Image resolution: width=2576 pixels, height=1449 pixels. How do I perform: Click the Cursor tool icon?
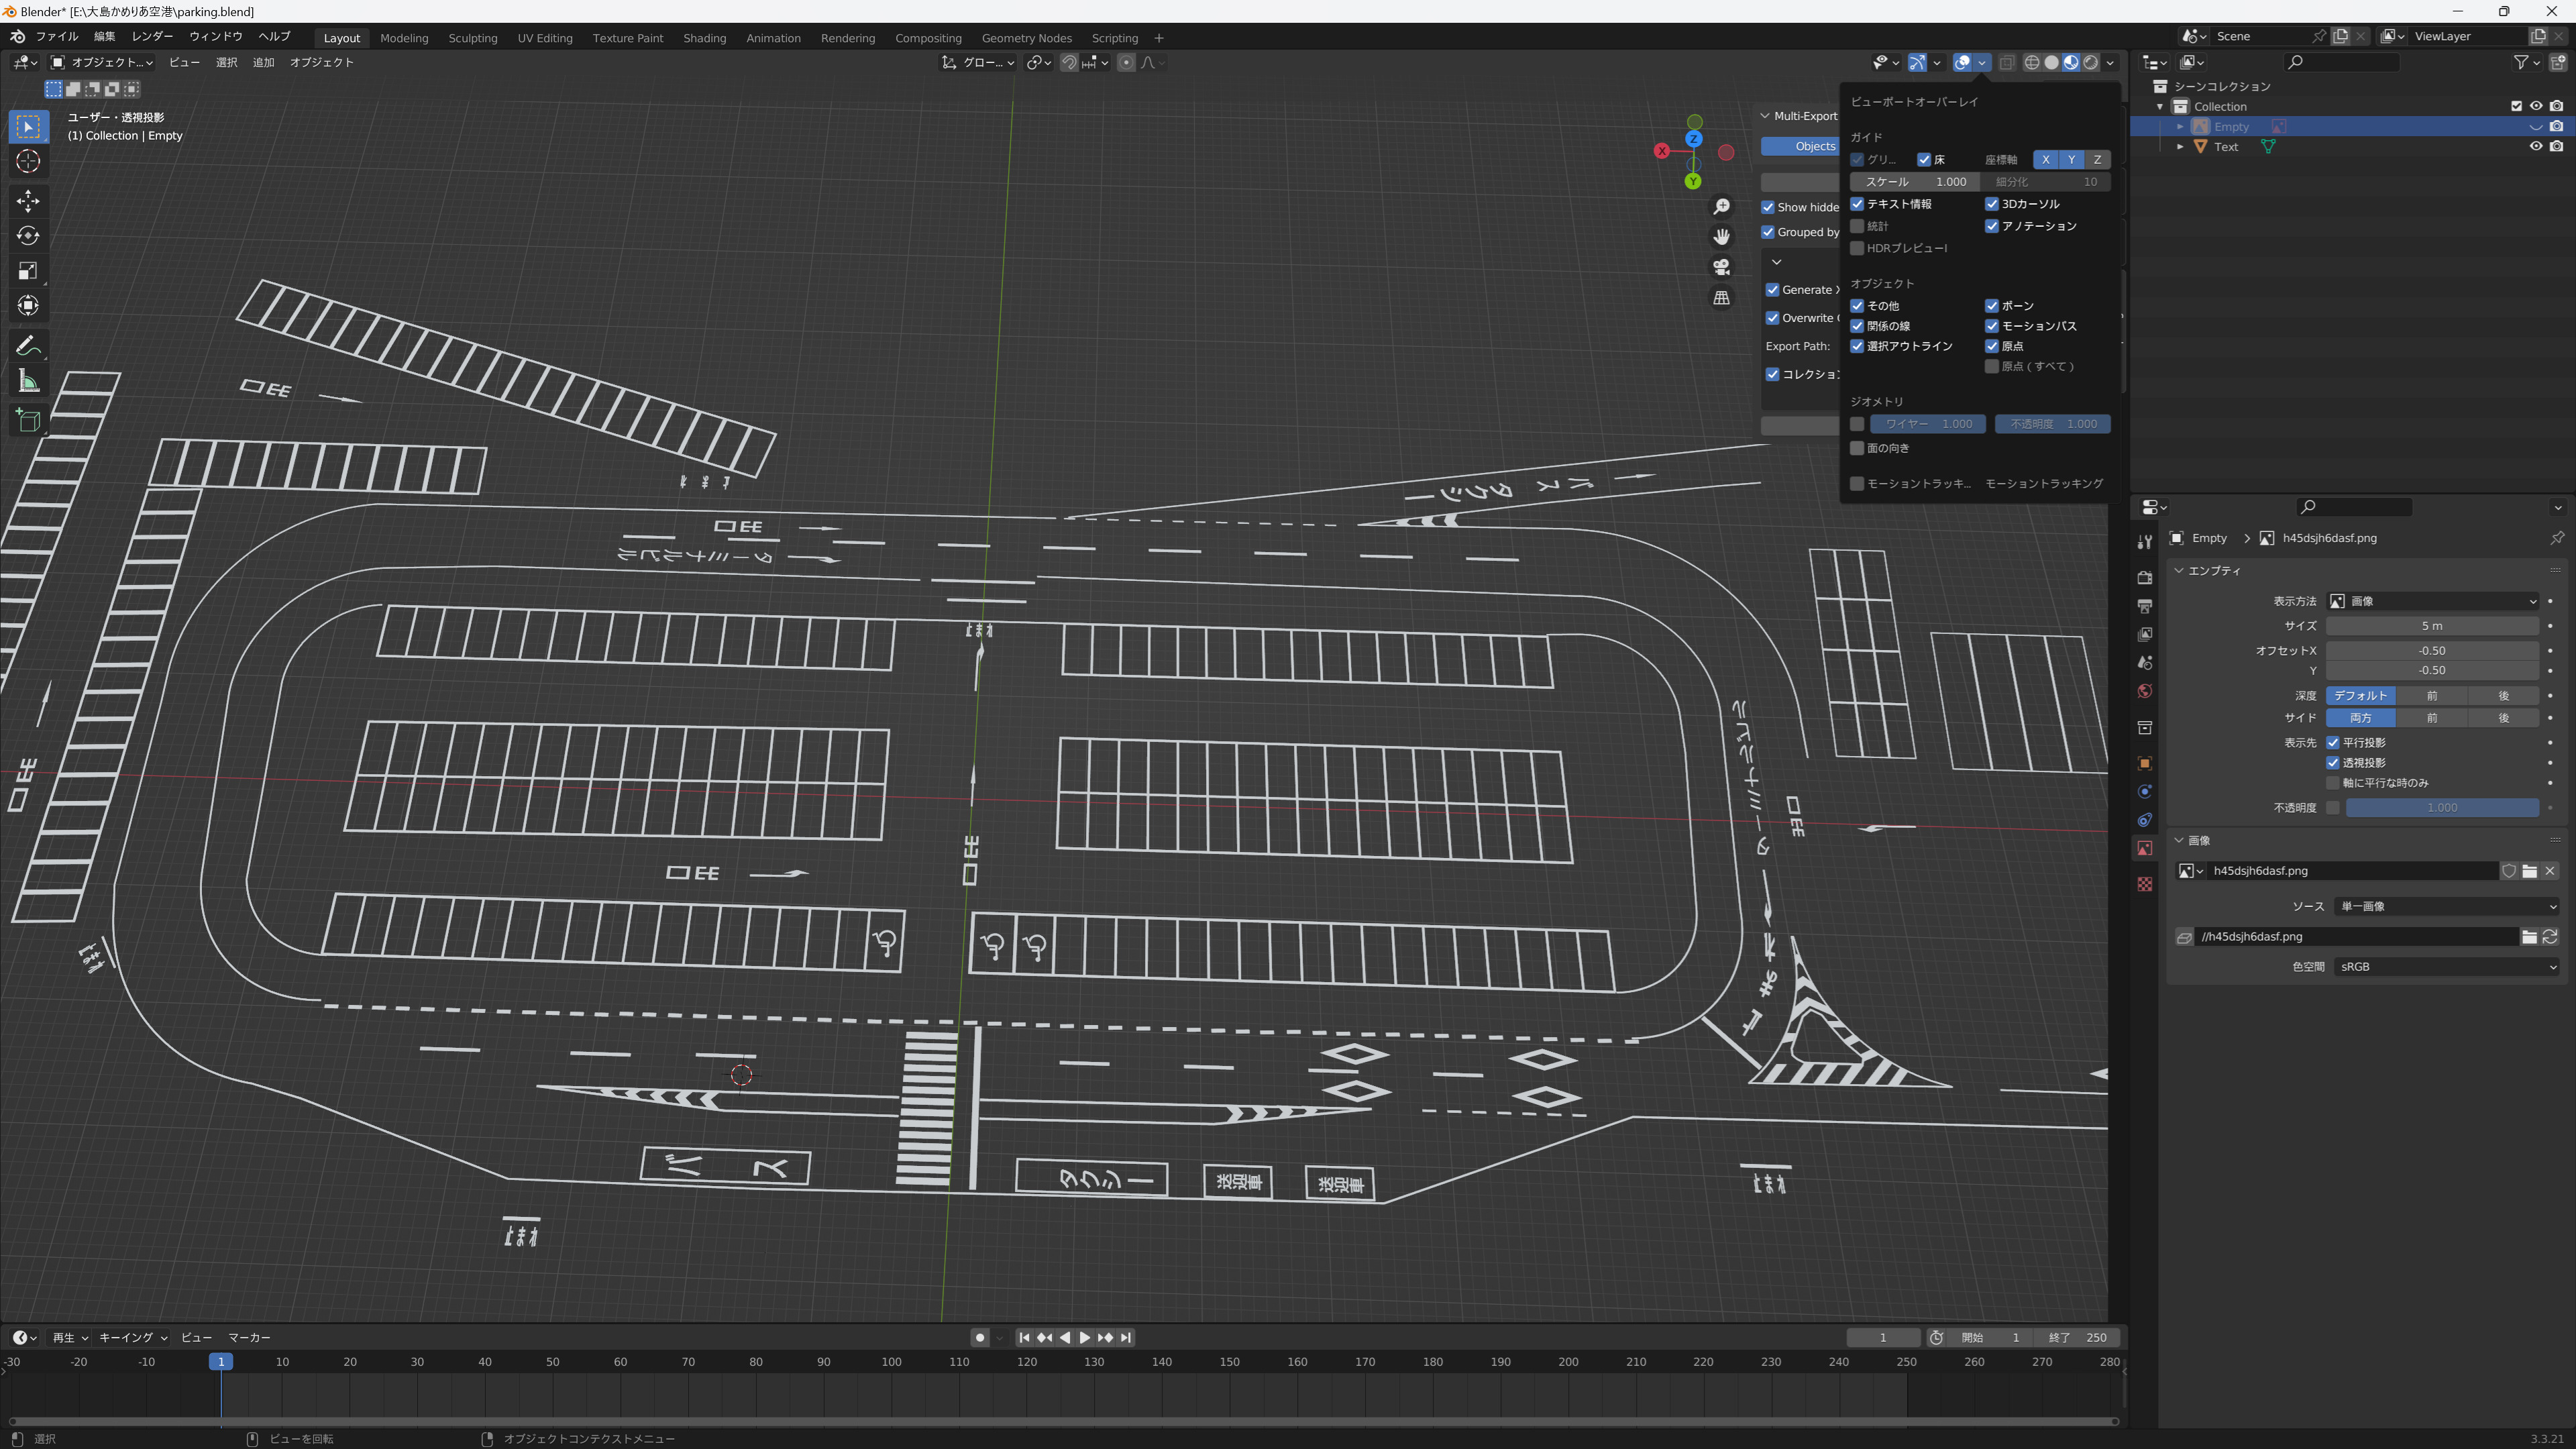pos(28,161)
